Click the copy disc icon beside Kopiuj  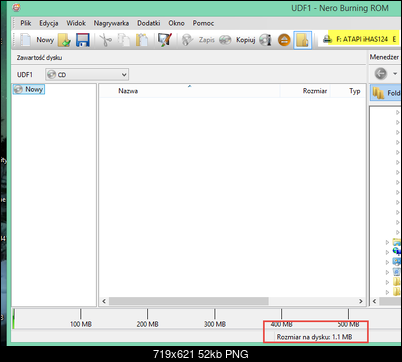click(225, 40)
